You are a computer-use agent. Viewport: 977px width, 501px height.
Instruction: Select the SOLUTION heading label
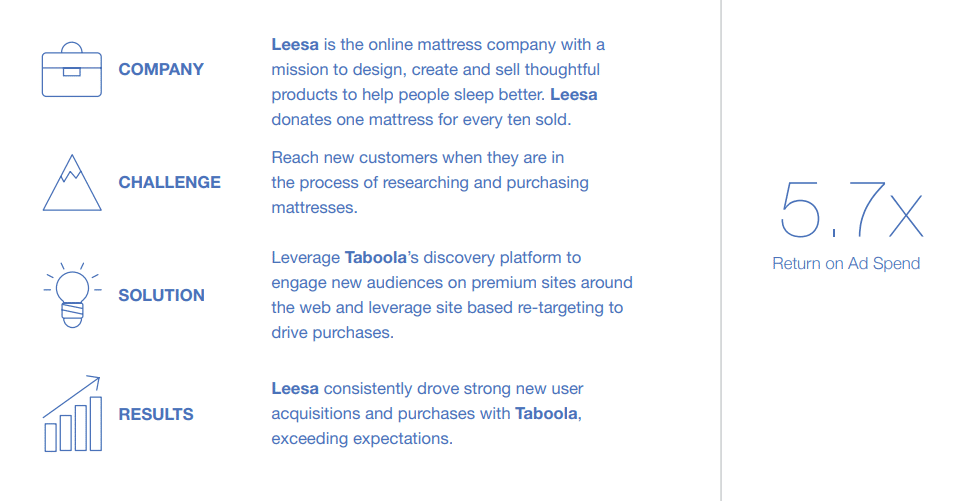[x=161, y=295]
